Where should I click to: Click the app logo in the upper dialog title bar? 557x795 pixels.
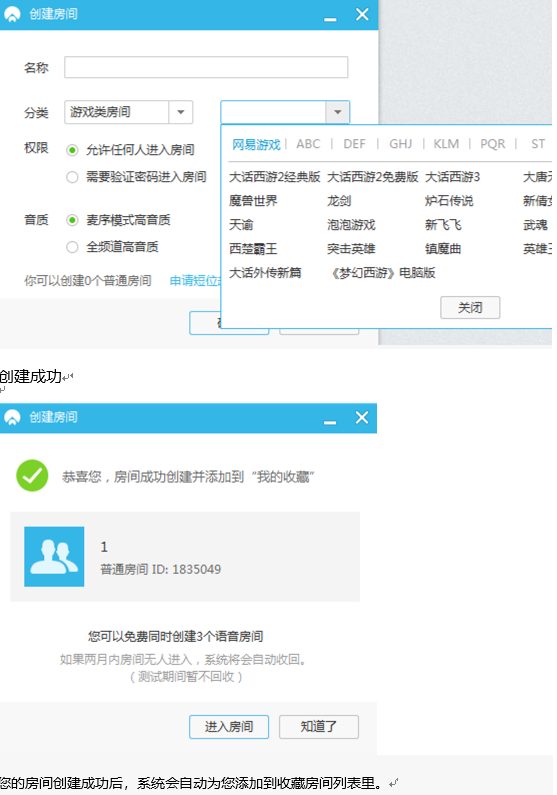[12, 14]
